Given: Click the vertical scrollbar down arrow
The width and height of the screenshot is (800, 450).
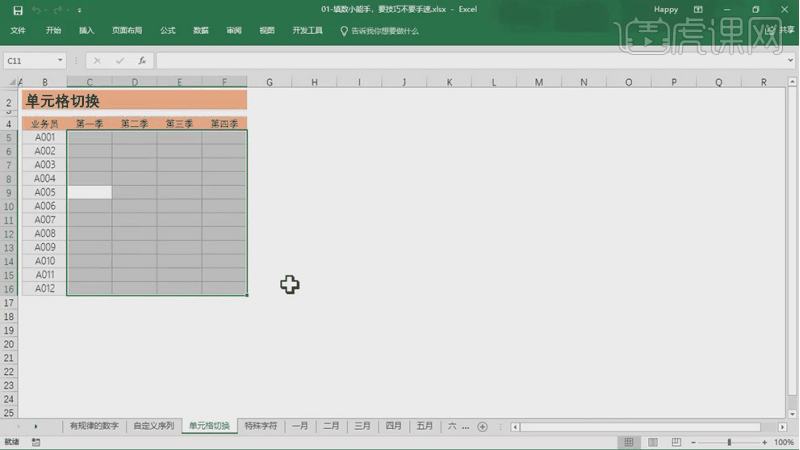Looking at the screenshot, I should click(x=792, y=414).
